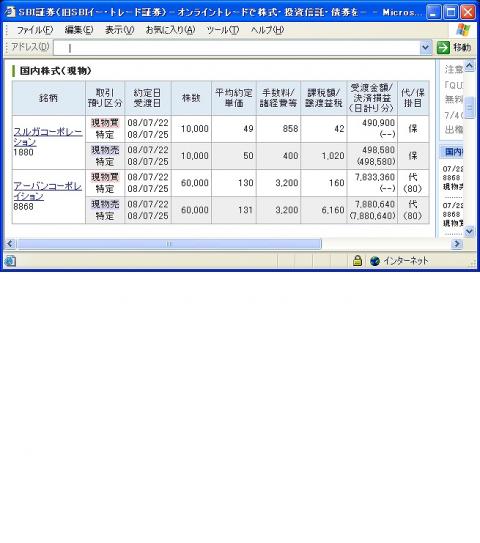
Task: Expand the address bar dropdown
Action: [426, 47]
